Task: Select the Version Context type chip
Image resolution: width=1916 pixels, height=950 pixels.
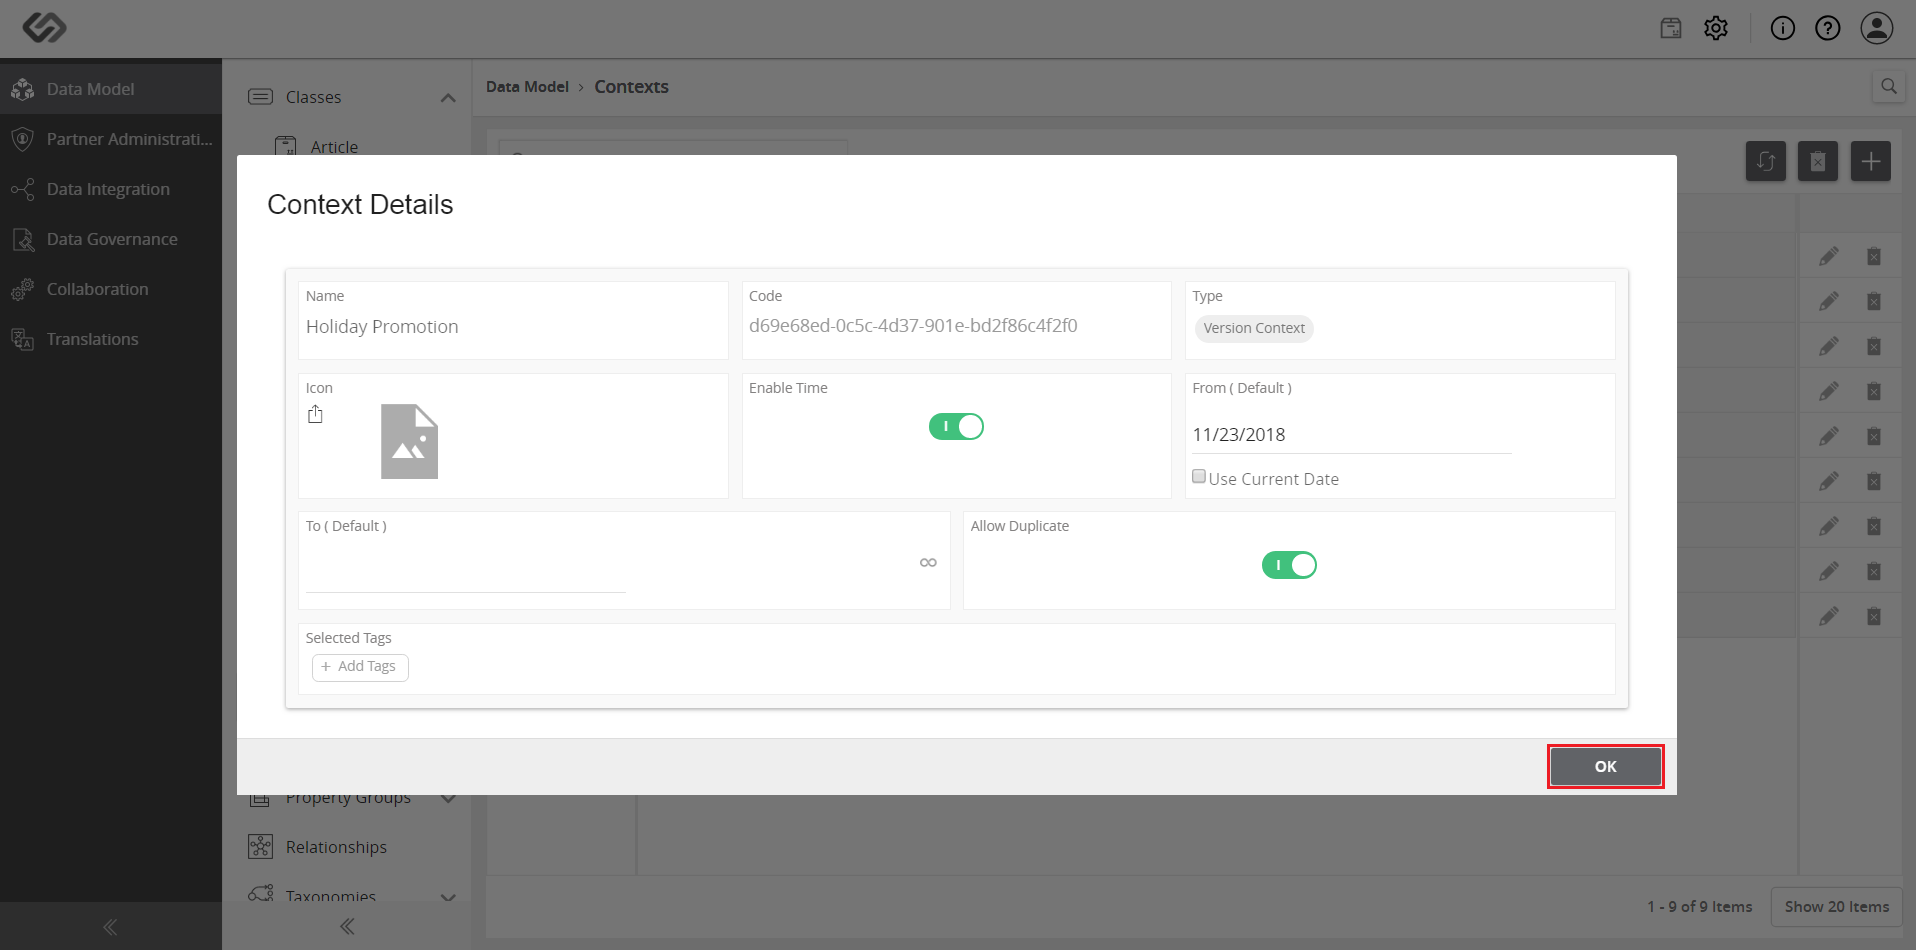Action: [x=1254, y=328]
